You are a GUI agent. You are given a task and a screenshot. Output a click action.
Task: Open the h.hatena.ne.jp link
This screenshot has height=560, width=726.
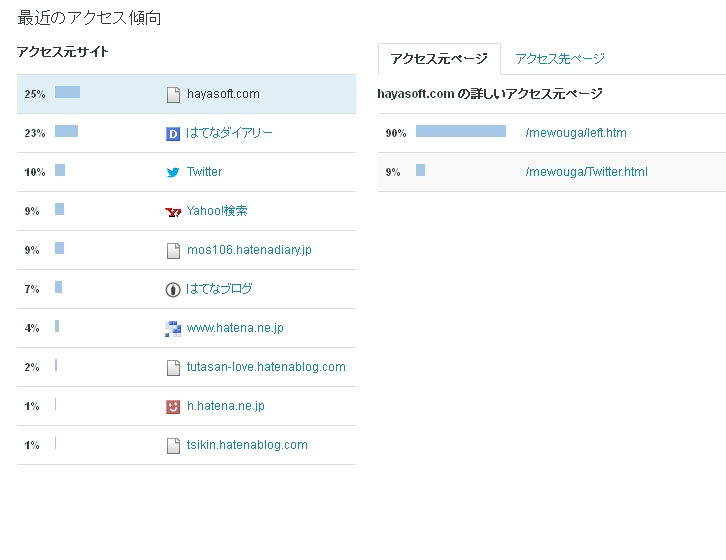[x=226, y=406]
